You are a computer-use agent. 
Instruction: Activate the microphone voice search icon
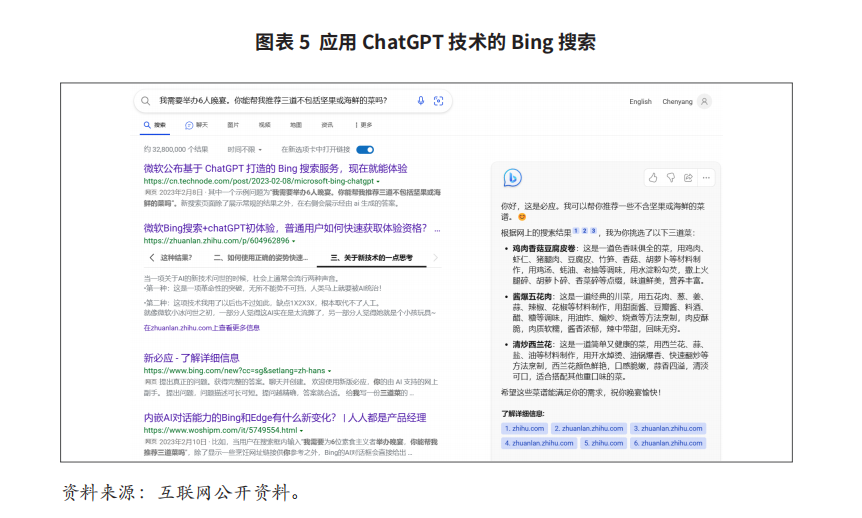421,101
